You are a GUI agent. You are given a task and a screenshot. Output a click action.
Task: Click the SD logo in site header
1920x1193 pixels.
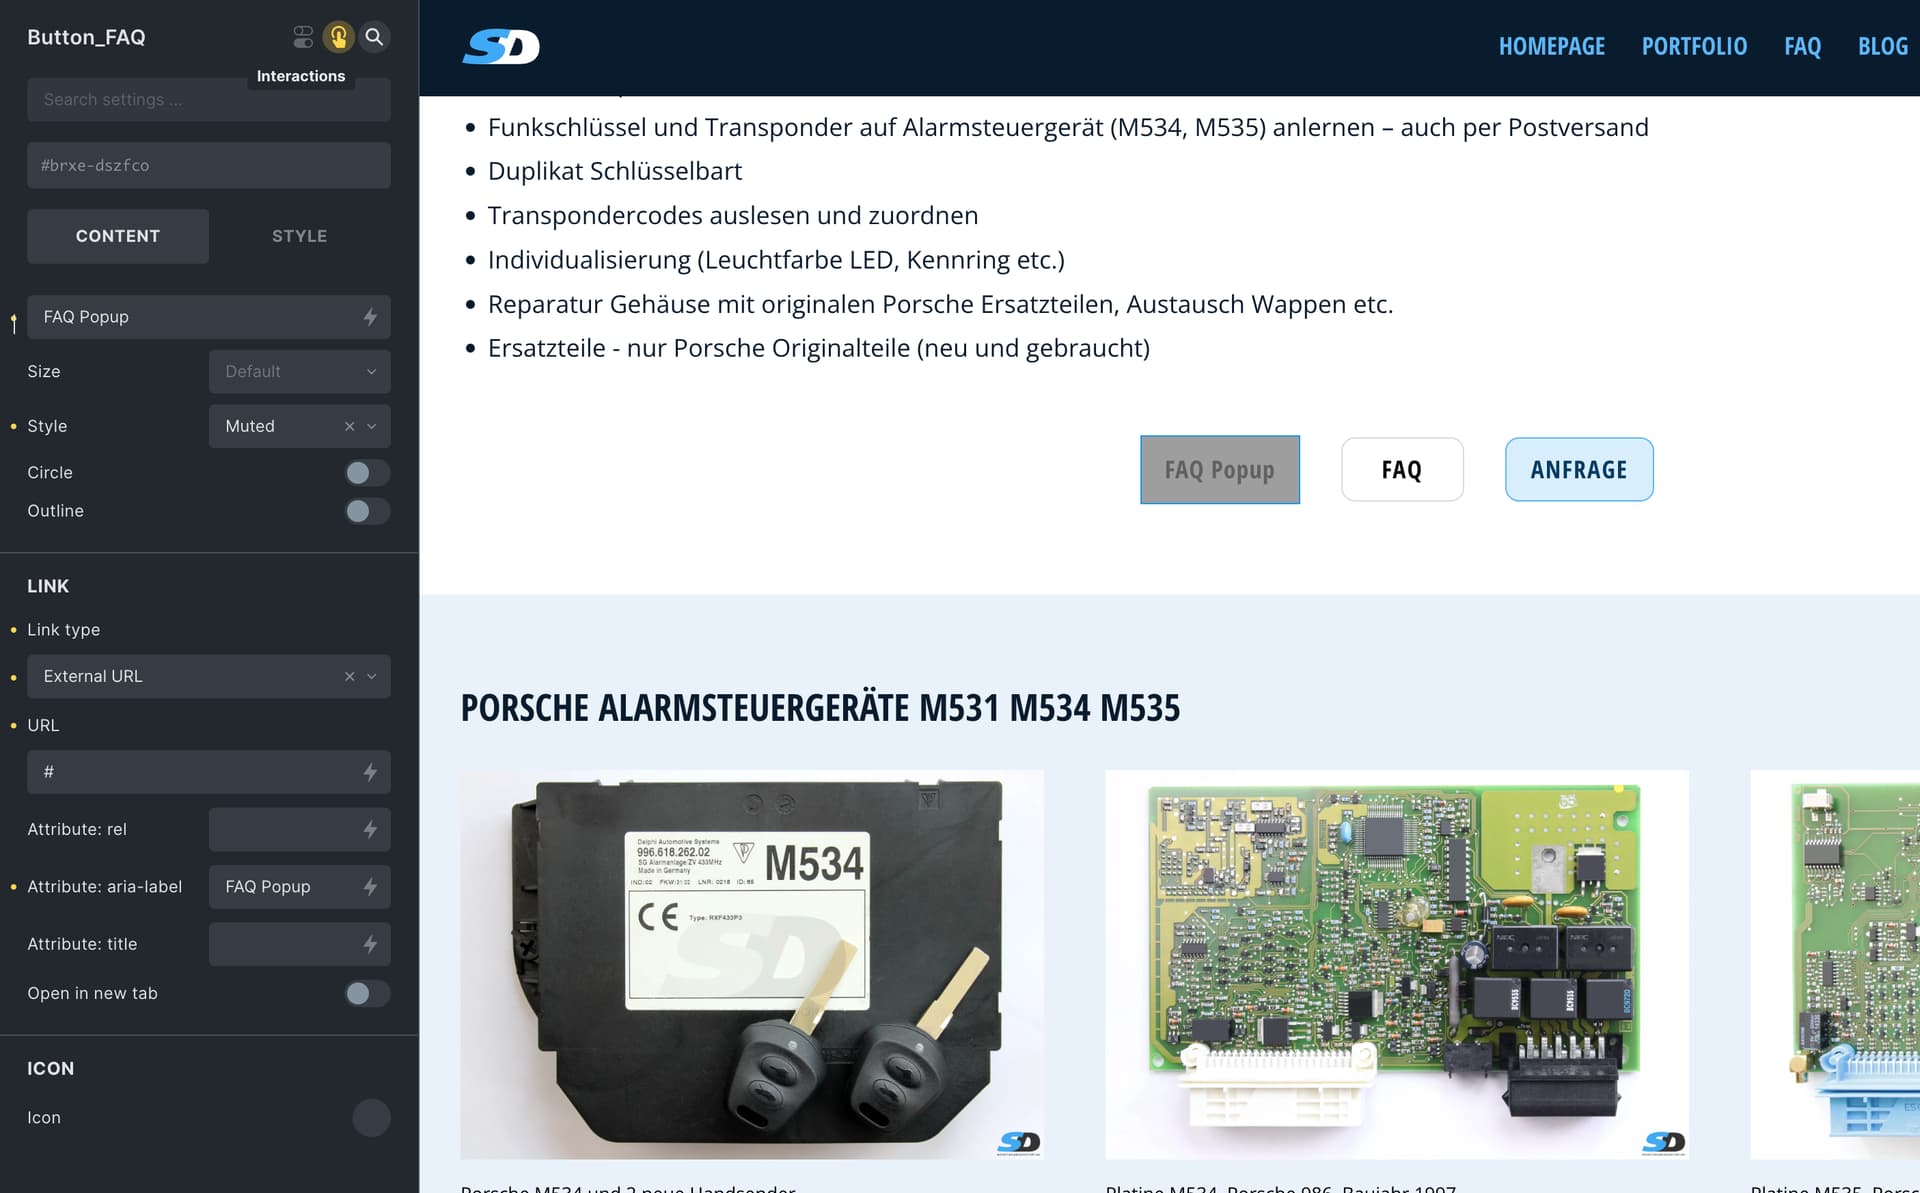coord(501,46)
